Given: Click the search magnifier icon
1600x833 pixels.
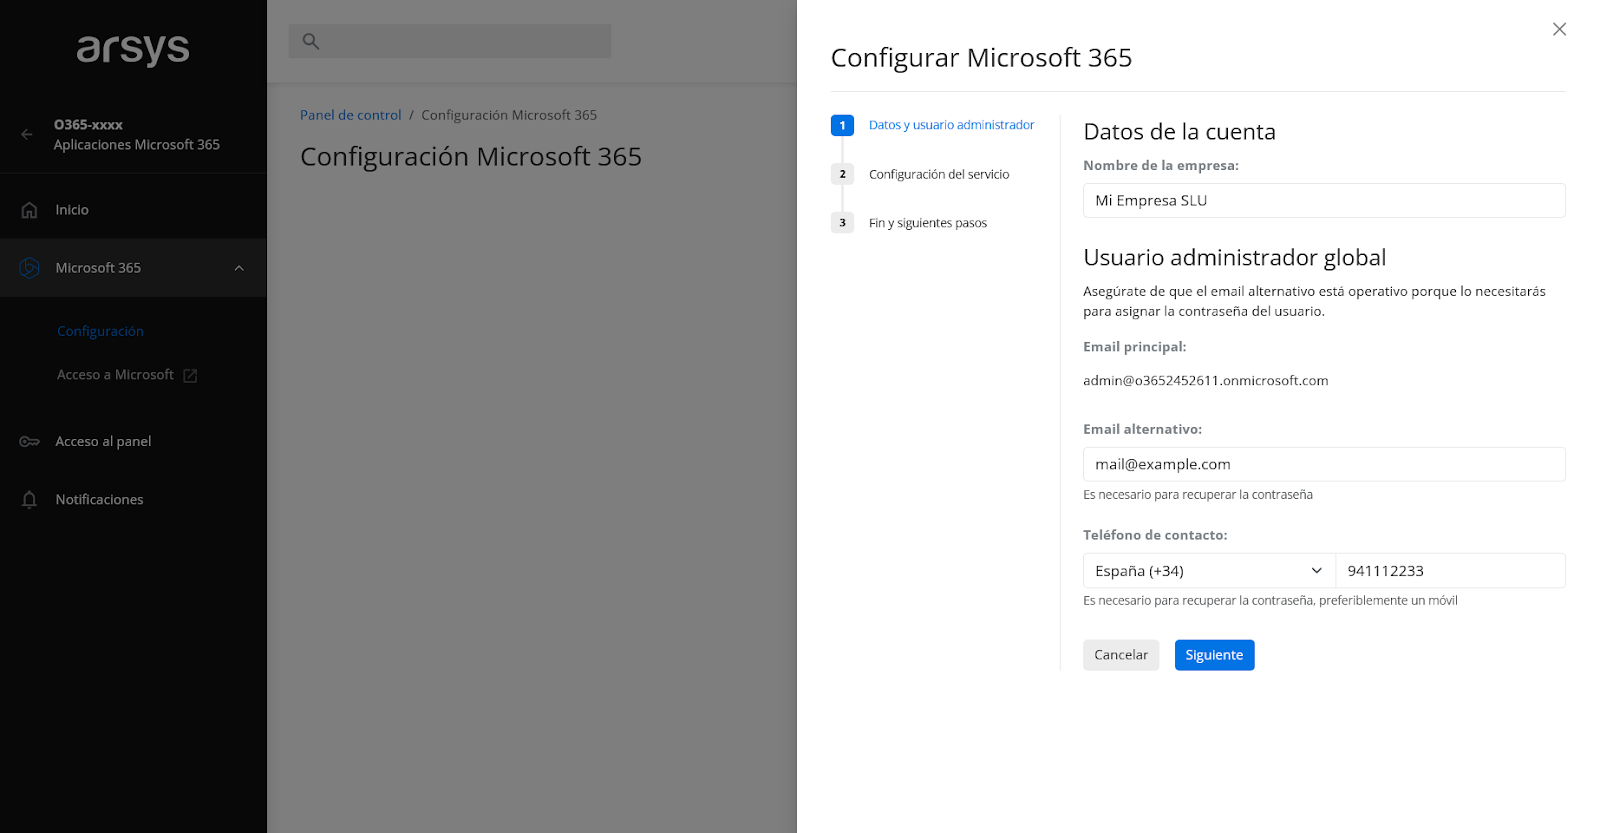Looking at the screenshot, I should pyautogui.click(x=311, y=41).
